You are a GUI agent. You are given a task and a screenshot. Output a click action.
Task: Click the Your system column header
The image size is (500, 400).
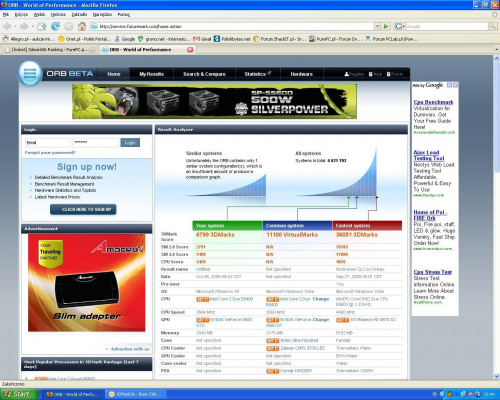click(227, 226)
